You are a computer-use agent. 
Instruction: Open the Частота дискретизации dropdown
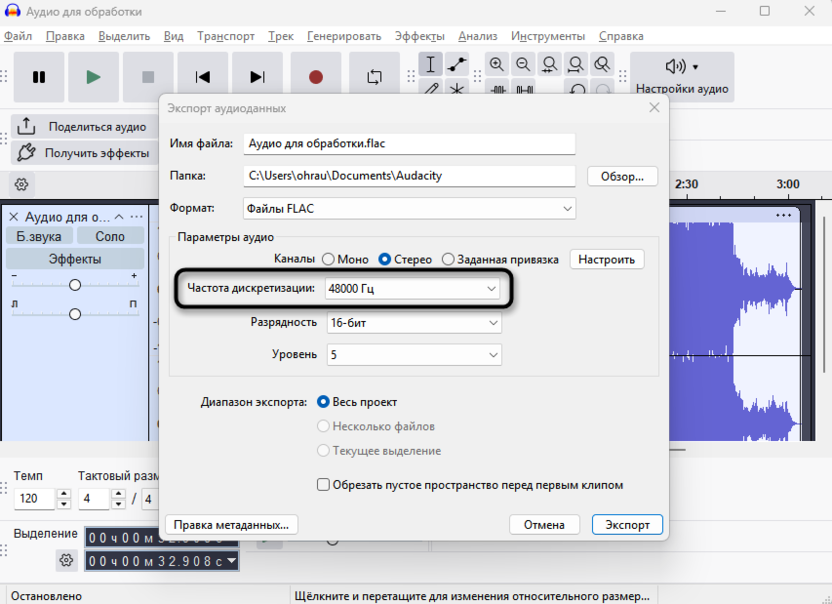click(412, 289)
